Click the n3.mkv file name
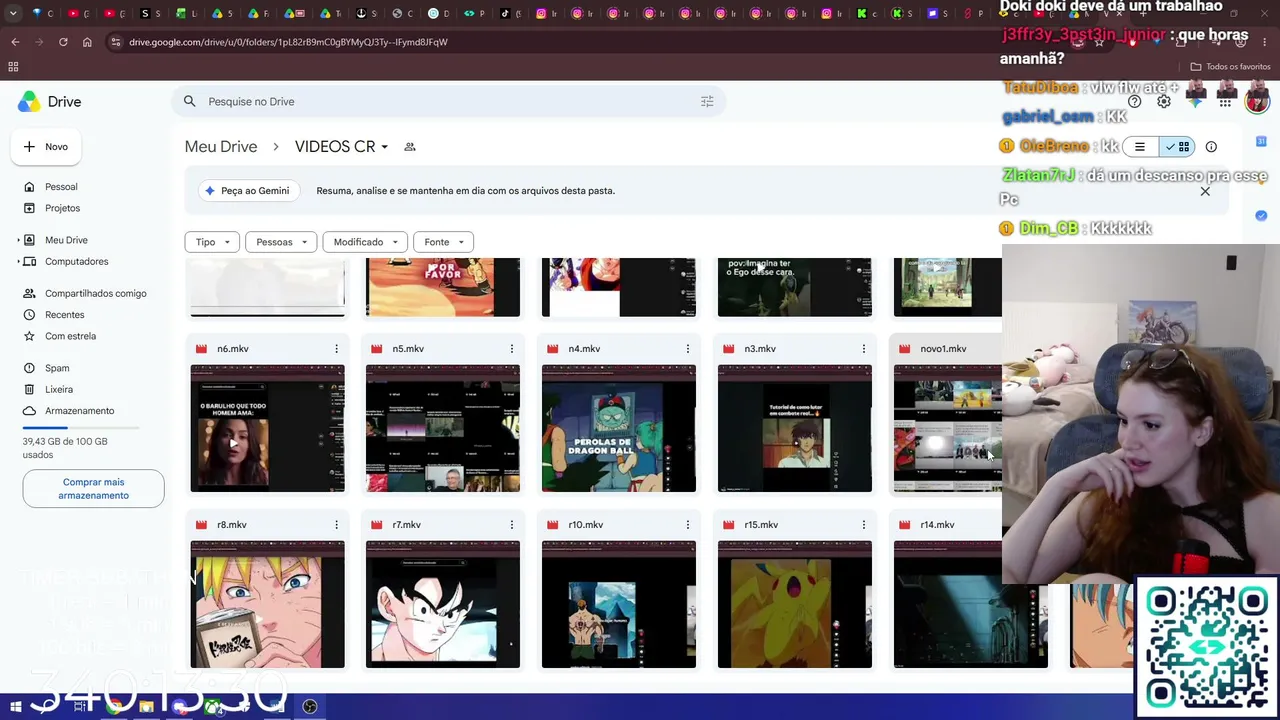 pyautogui.click(x=760, y=349)
